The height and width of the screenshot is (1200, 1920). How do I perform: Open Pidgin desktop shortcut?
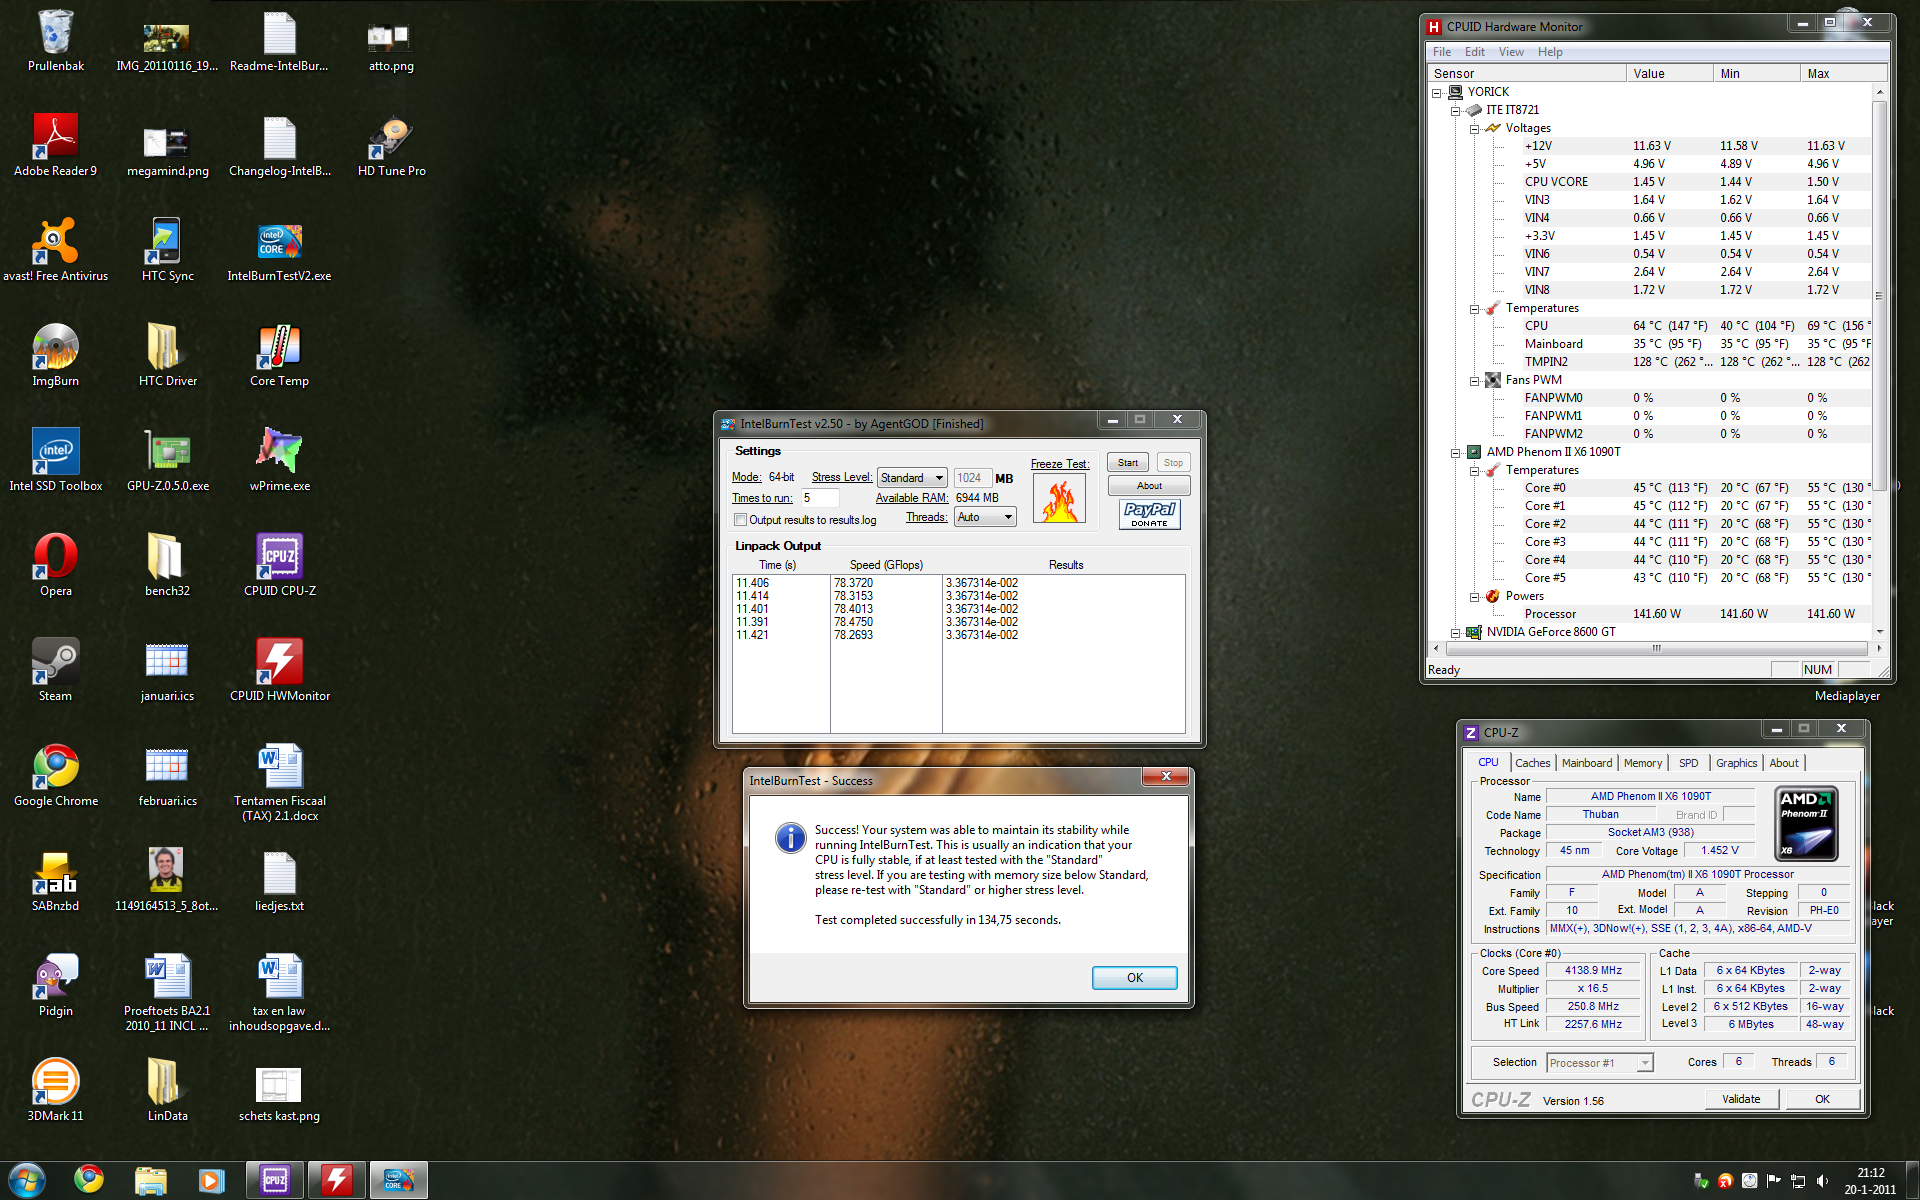click(x=56, y=985)
